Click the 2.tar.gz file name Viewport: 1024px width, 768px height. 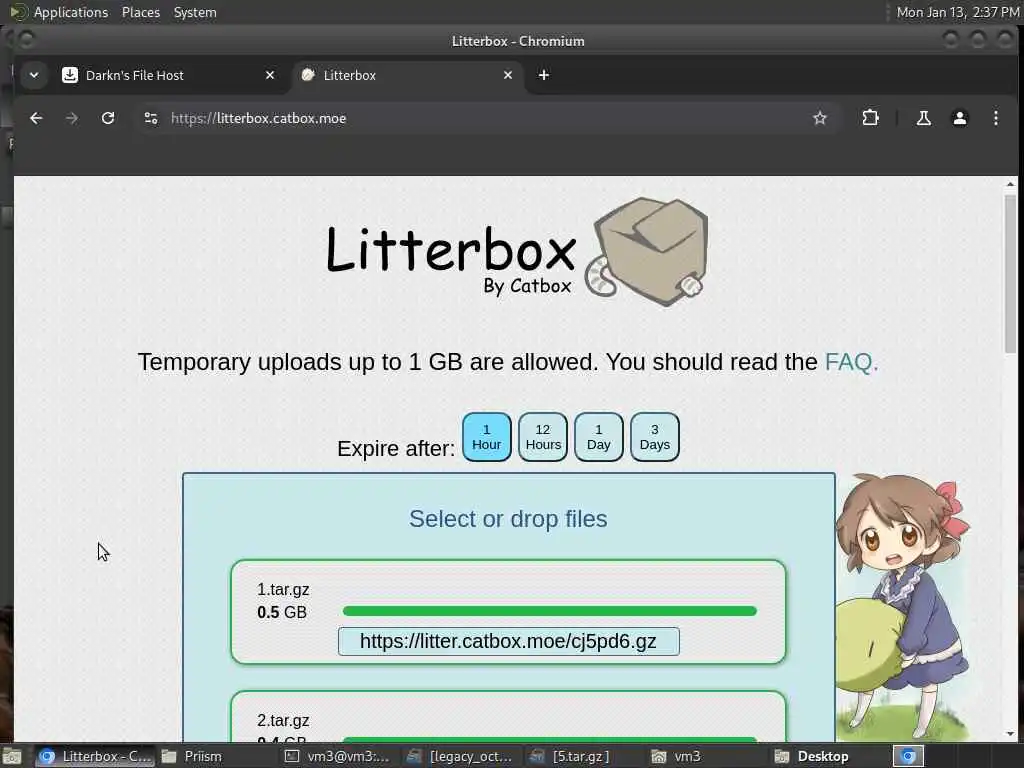[283, 720]
